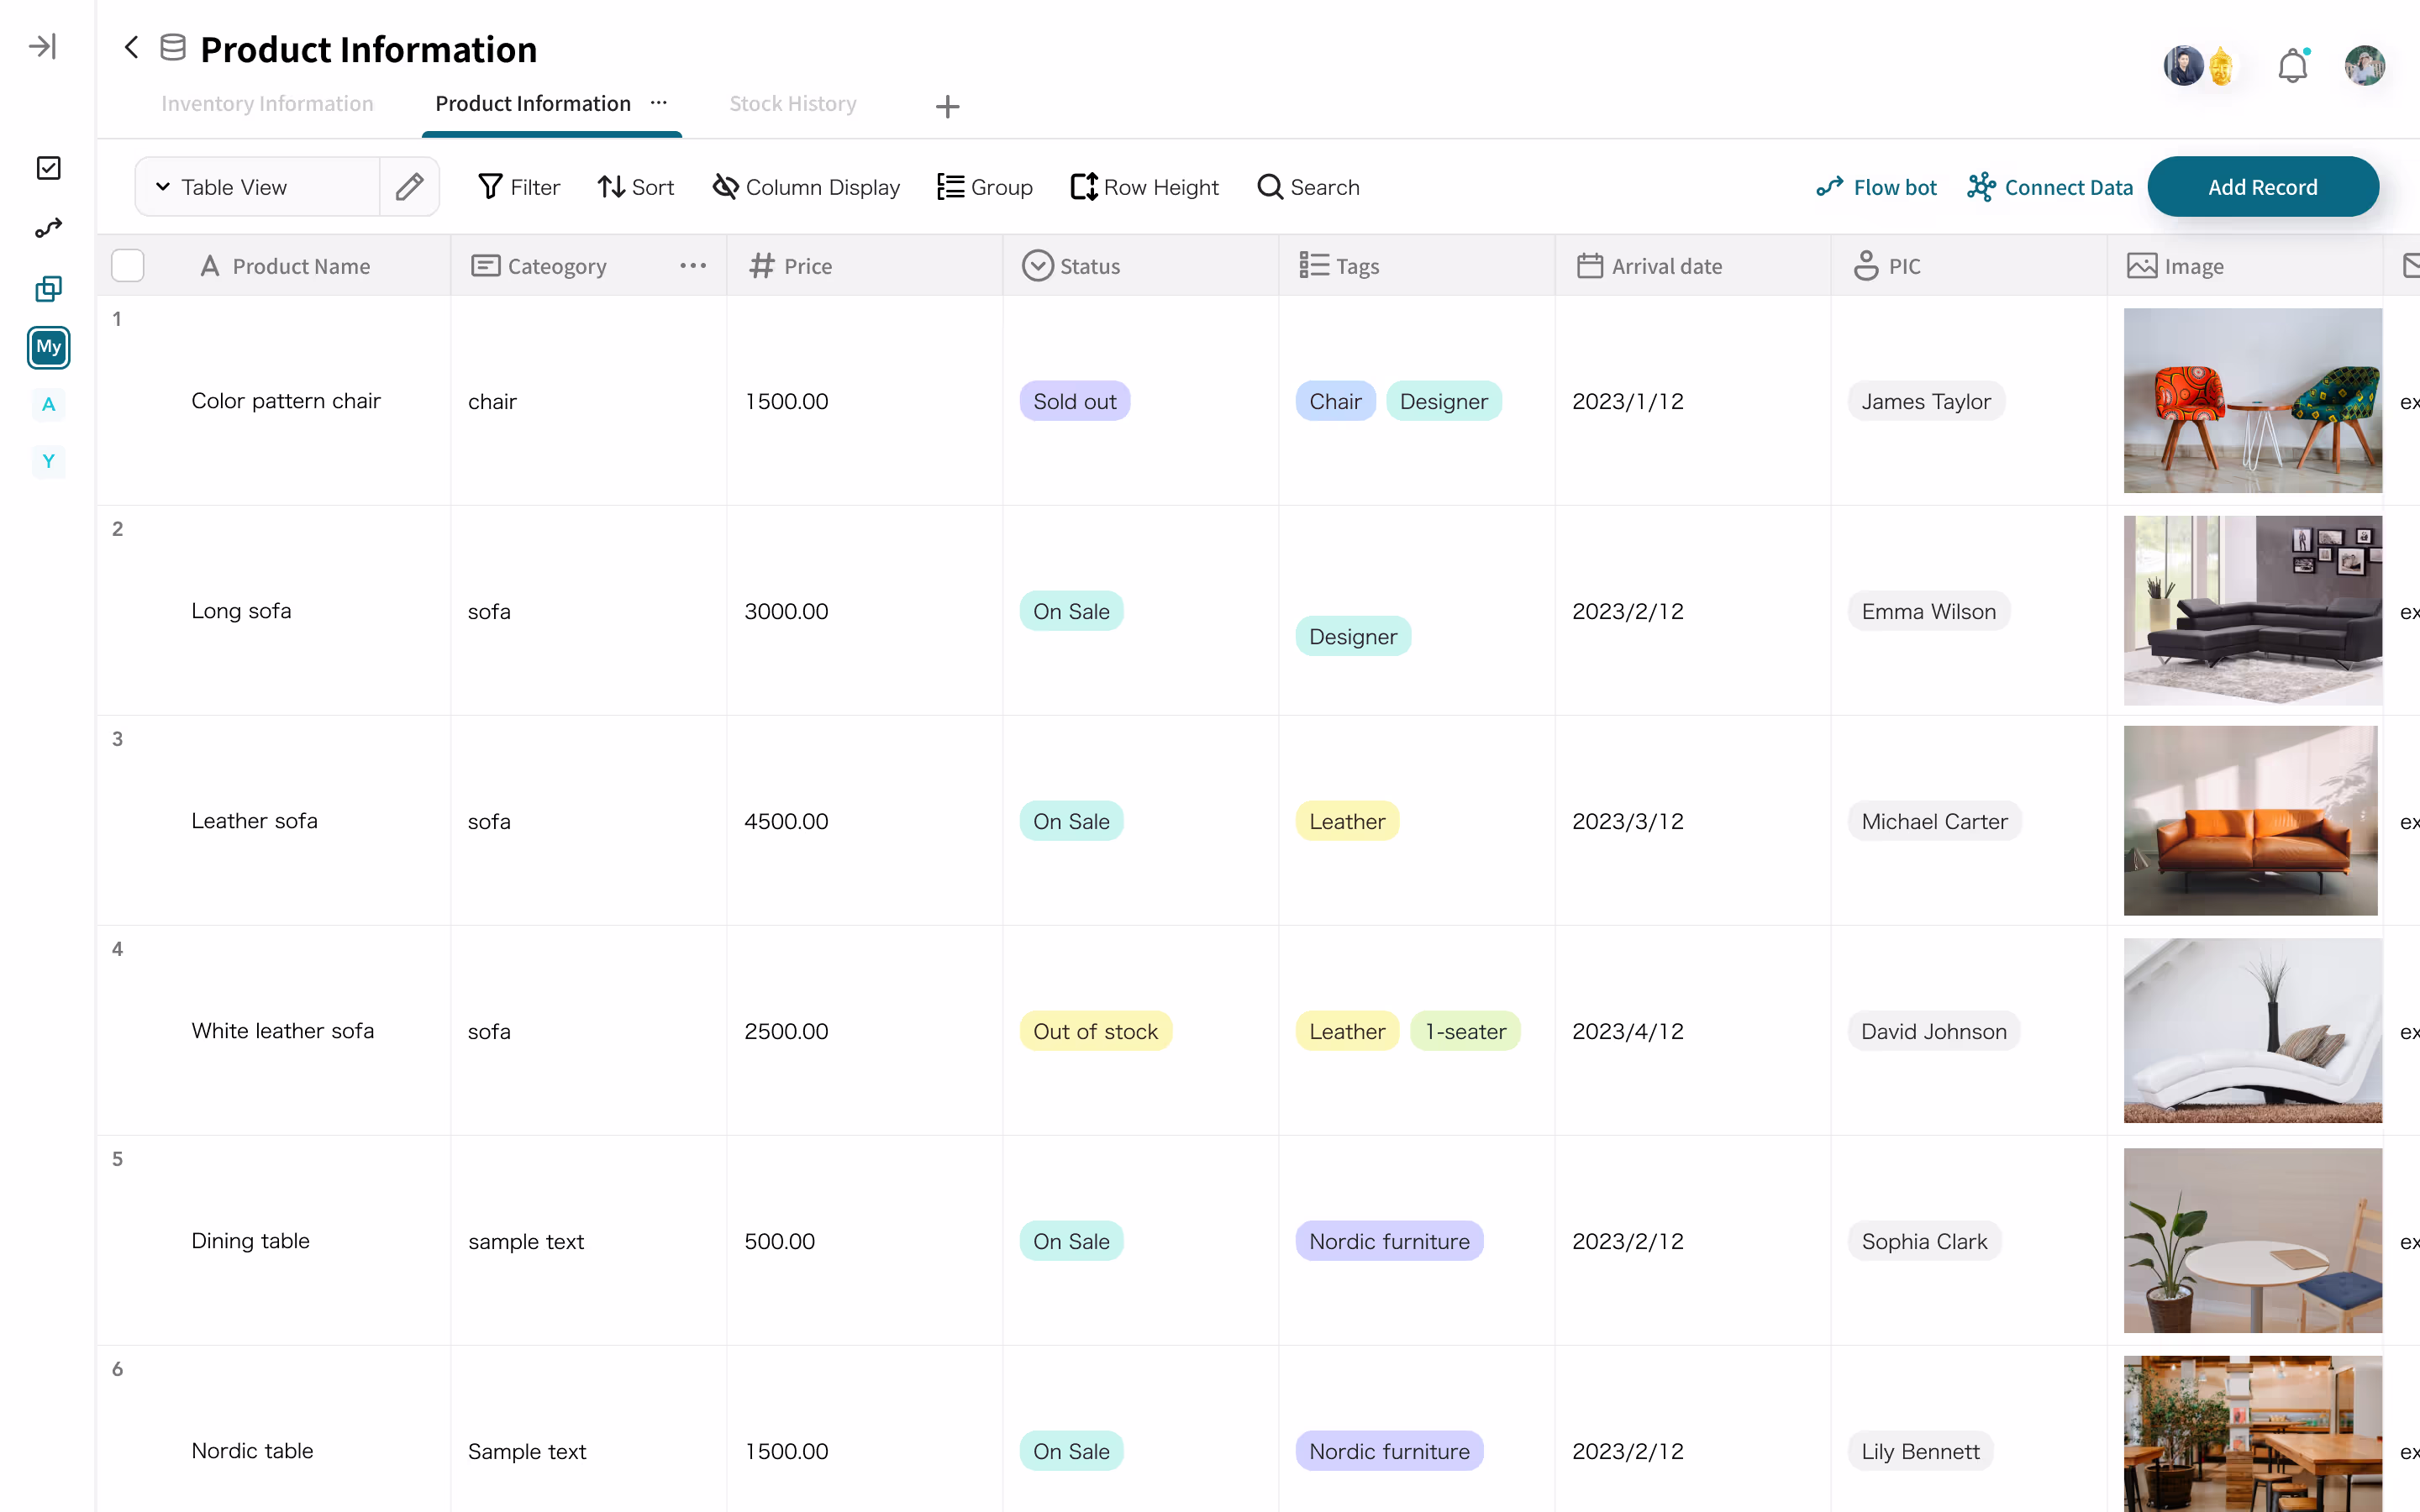Open the orange leather sofa thumbnail

(2250, 821)
